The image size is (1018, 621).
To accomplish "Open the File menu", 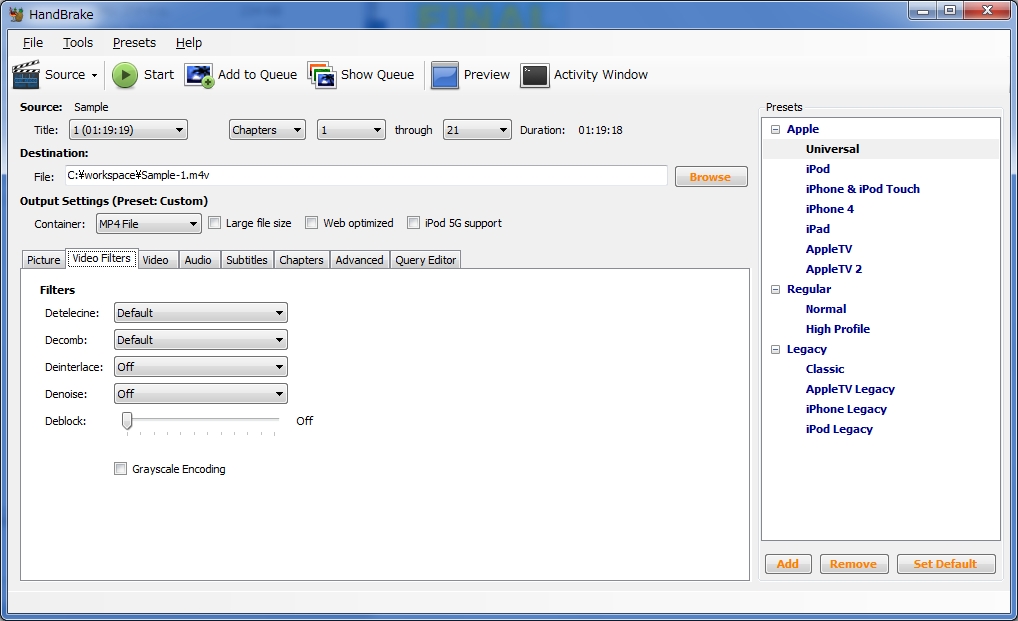I will 32,43.
